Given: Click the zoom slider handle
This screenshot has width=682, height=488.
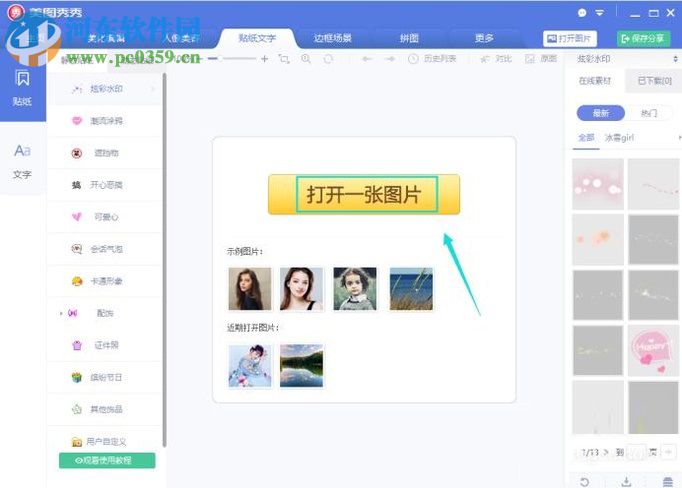Looking at the screenshot, I should [x=220, y=58].
